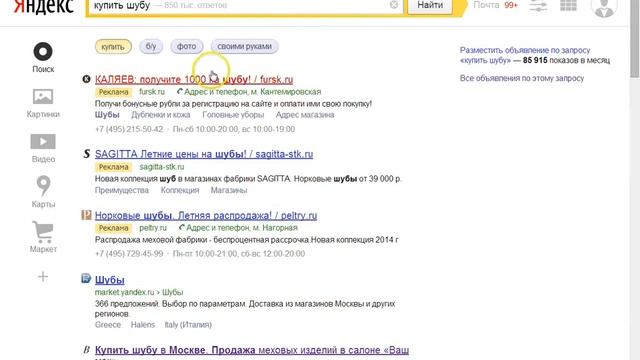
Task: Click peltry.ru favicon icon
Action: coord(86,215)
